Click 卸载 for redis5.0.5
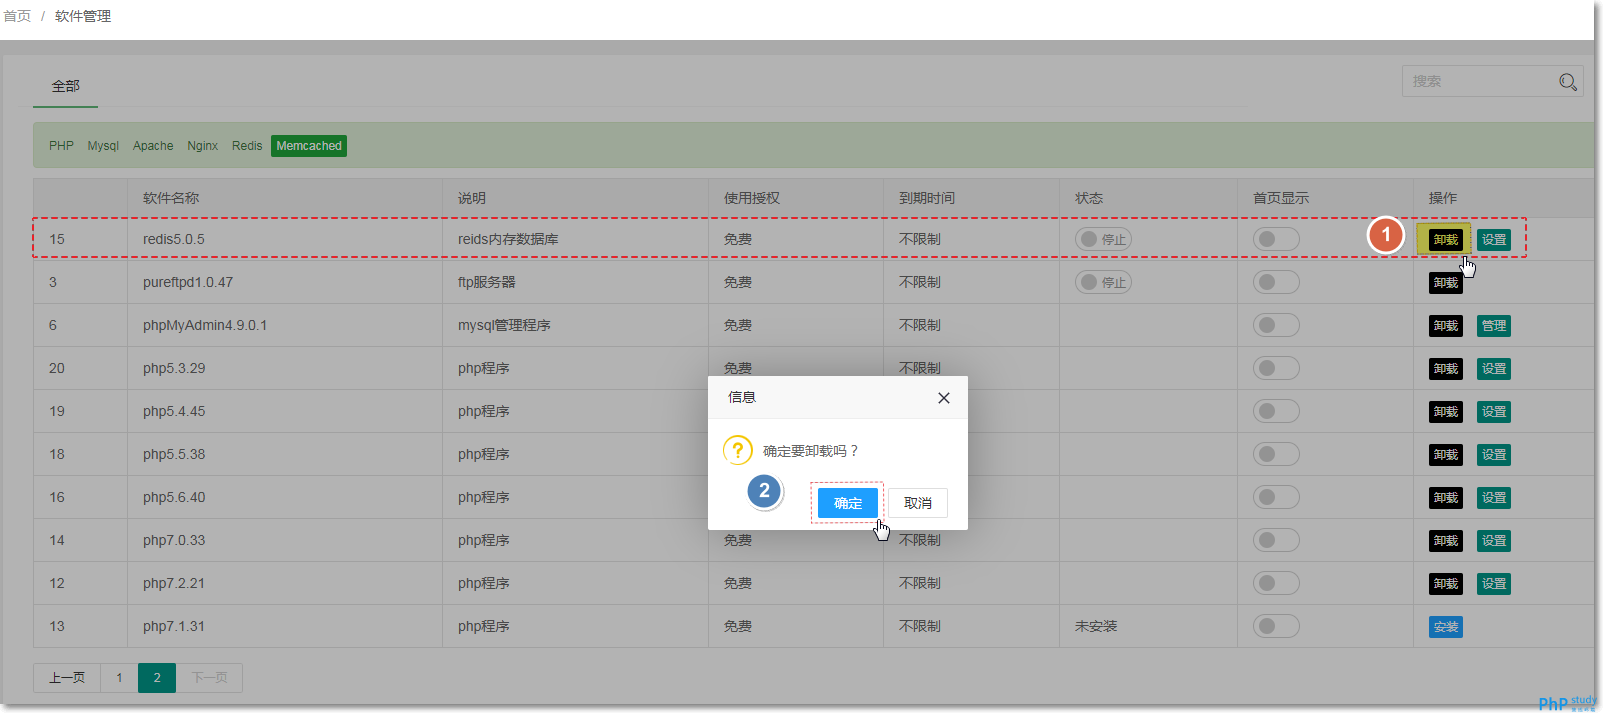 point(1445,240)
